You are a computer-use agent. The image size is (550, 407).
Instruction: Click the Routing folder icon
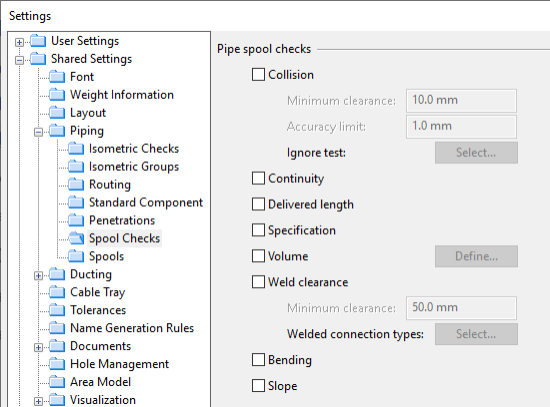[x=76, y=184]
